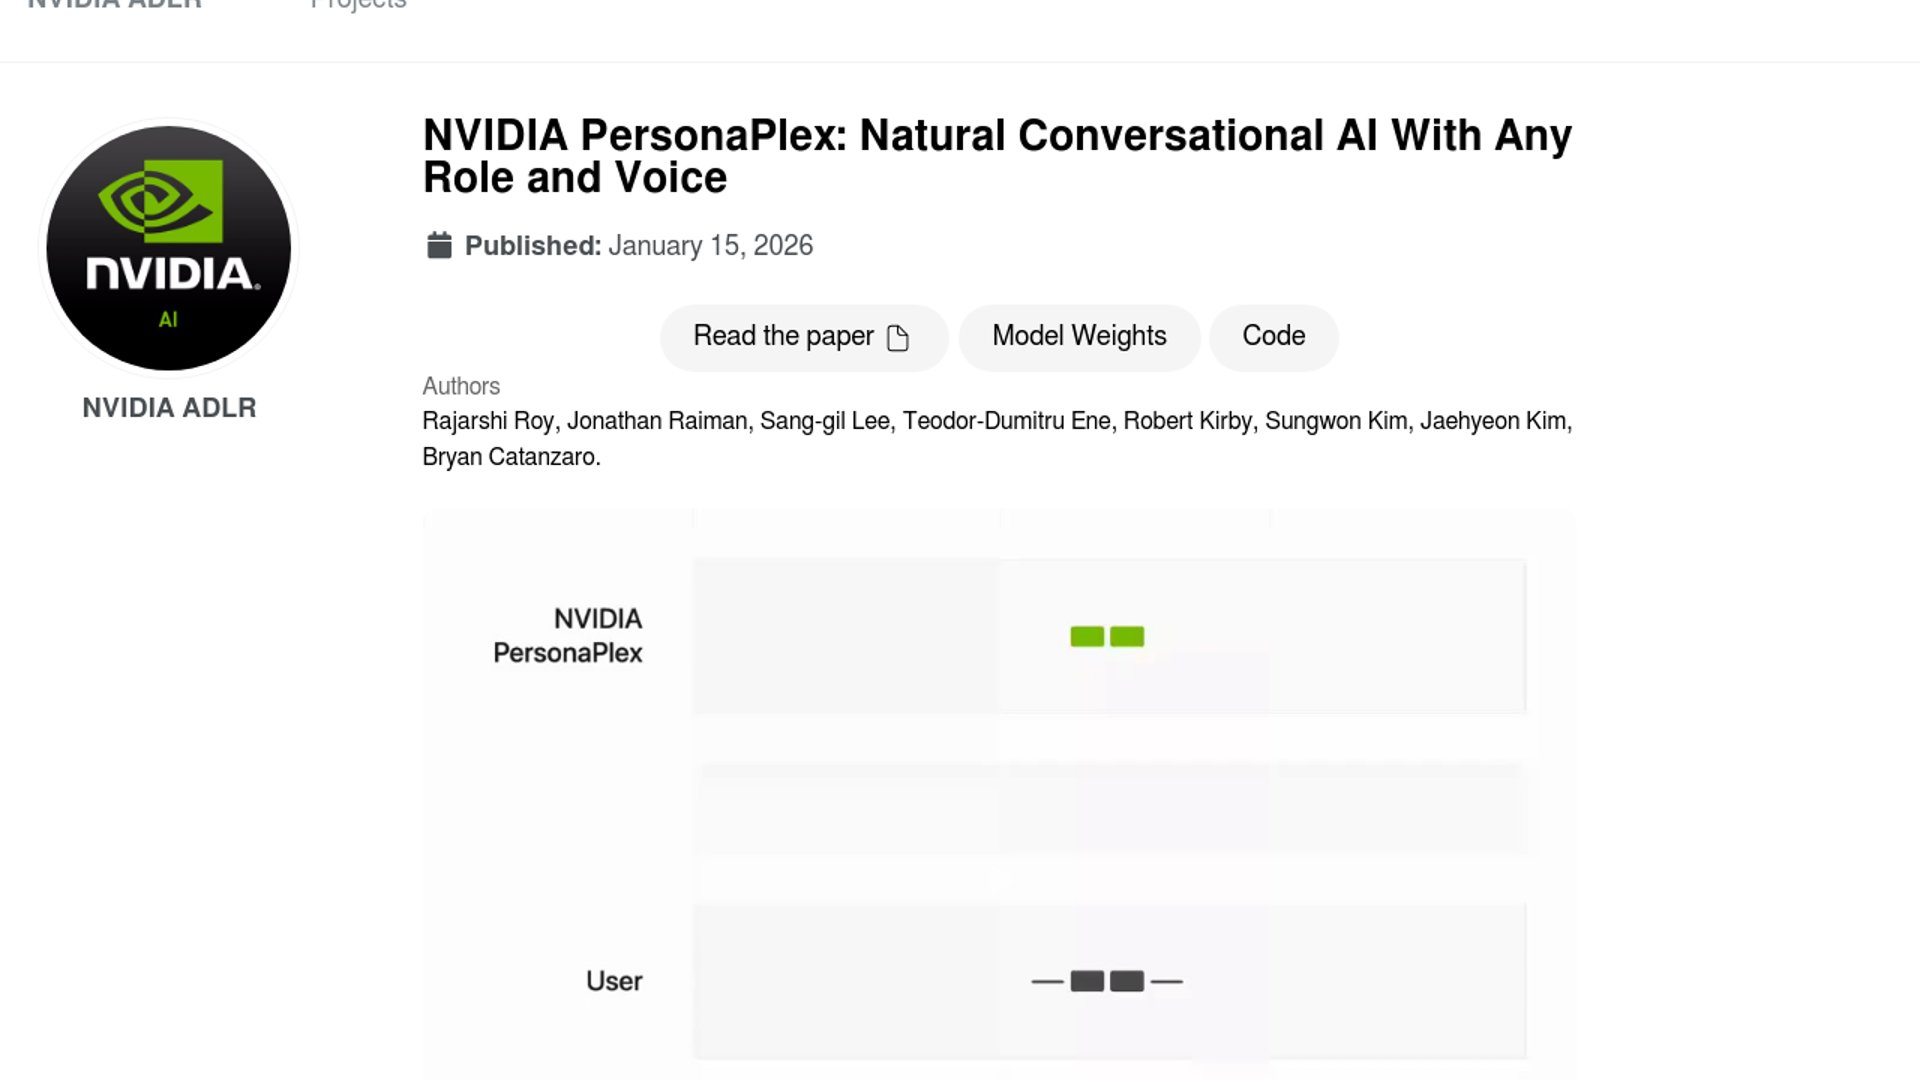The image size is (1920, 1080).
Task: Click the User label in the demo
Action: 614,981
